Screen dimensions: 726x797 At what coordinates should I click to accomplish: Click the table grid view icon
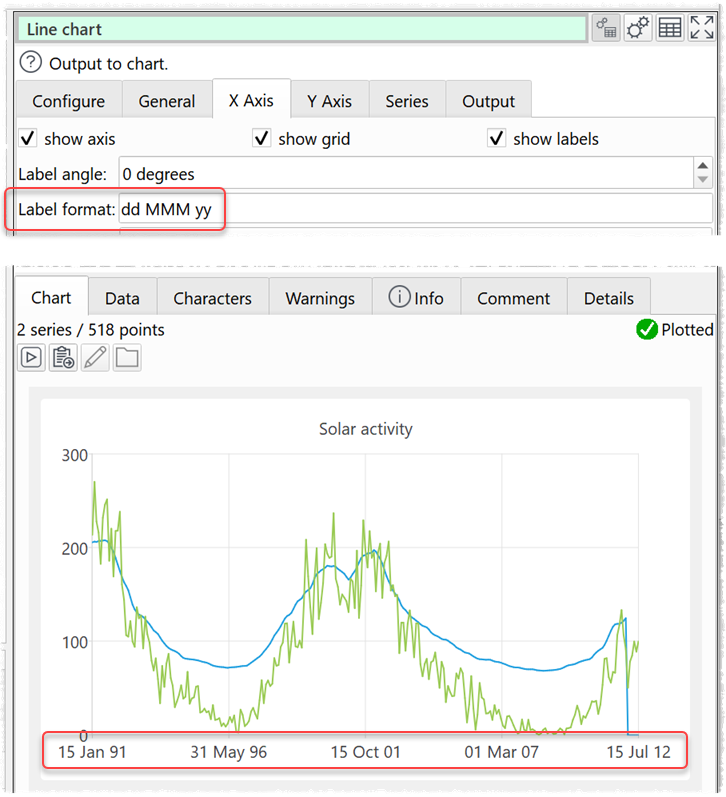coord(670,28)
